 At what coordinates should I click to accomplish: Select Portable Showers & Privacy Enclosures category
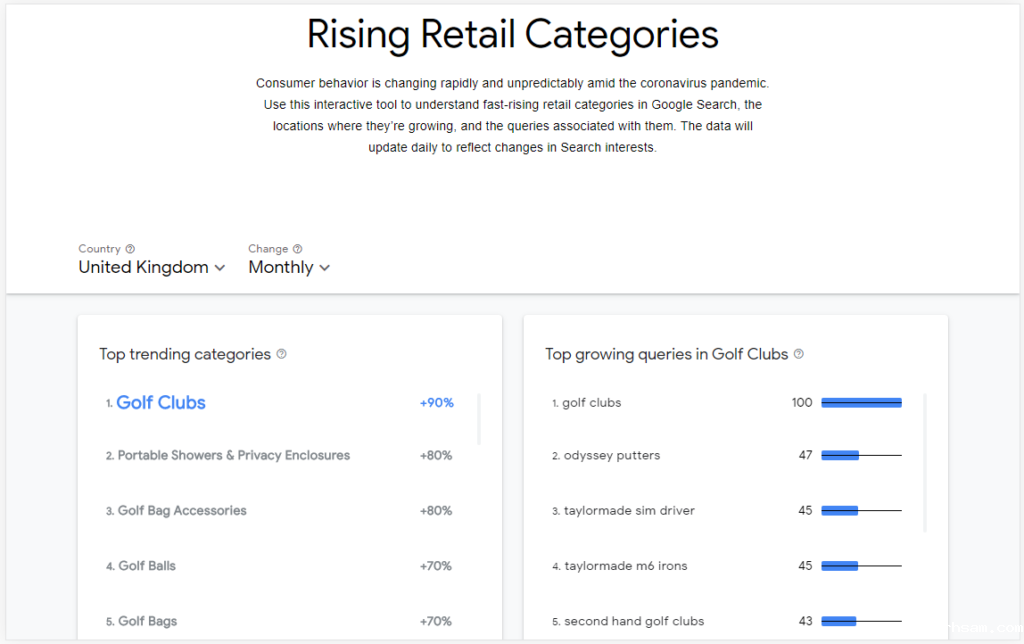(234, 455)
